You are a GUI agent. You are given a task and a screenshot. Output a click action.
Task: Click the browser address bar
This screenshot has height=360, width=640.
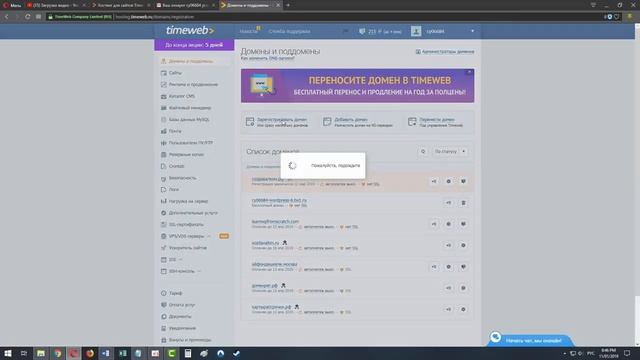click(322, 17)
